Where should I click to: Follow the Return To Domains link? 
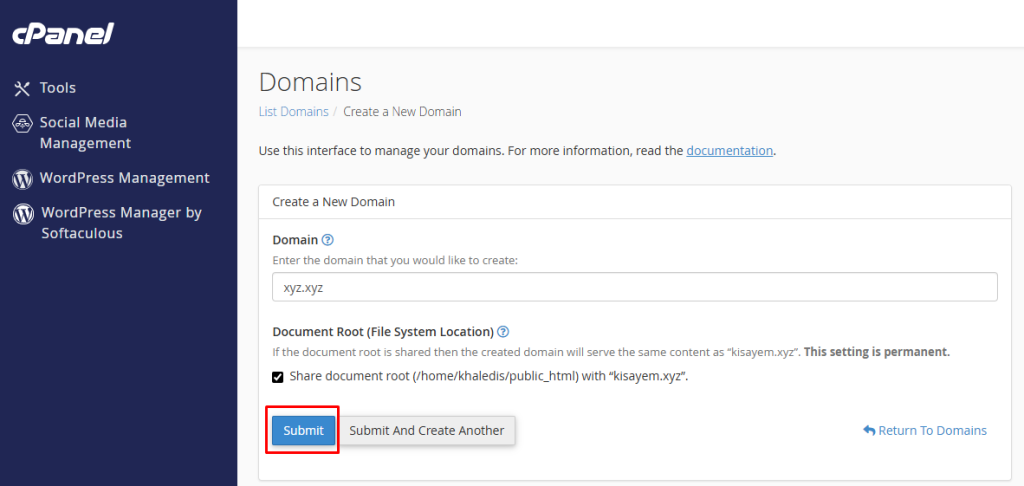click(x=932, y=431)
